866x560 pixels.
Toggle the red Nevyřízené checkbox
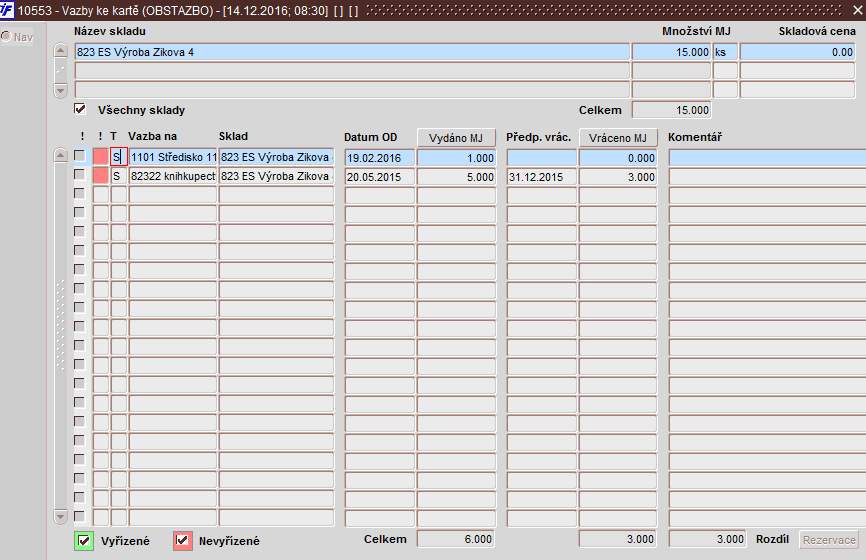pos(182,541)
